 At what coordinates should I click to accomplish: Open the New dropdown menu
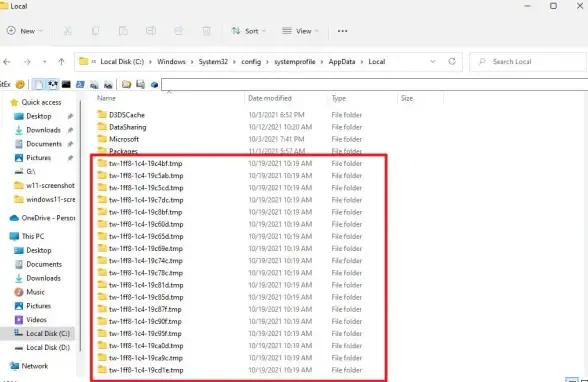(x=25, y=31)
